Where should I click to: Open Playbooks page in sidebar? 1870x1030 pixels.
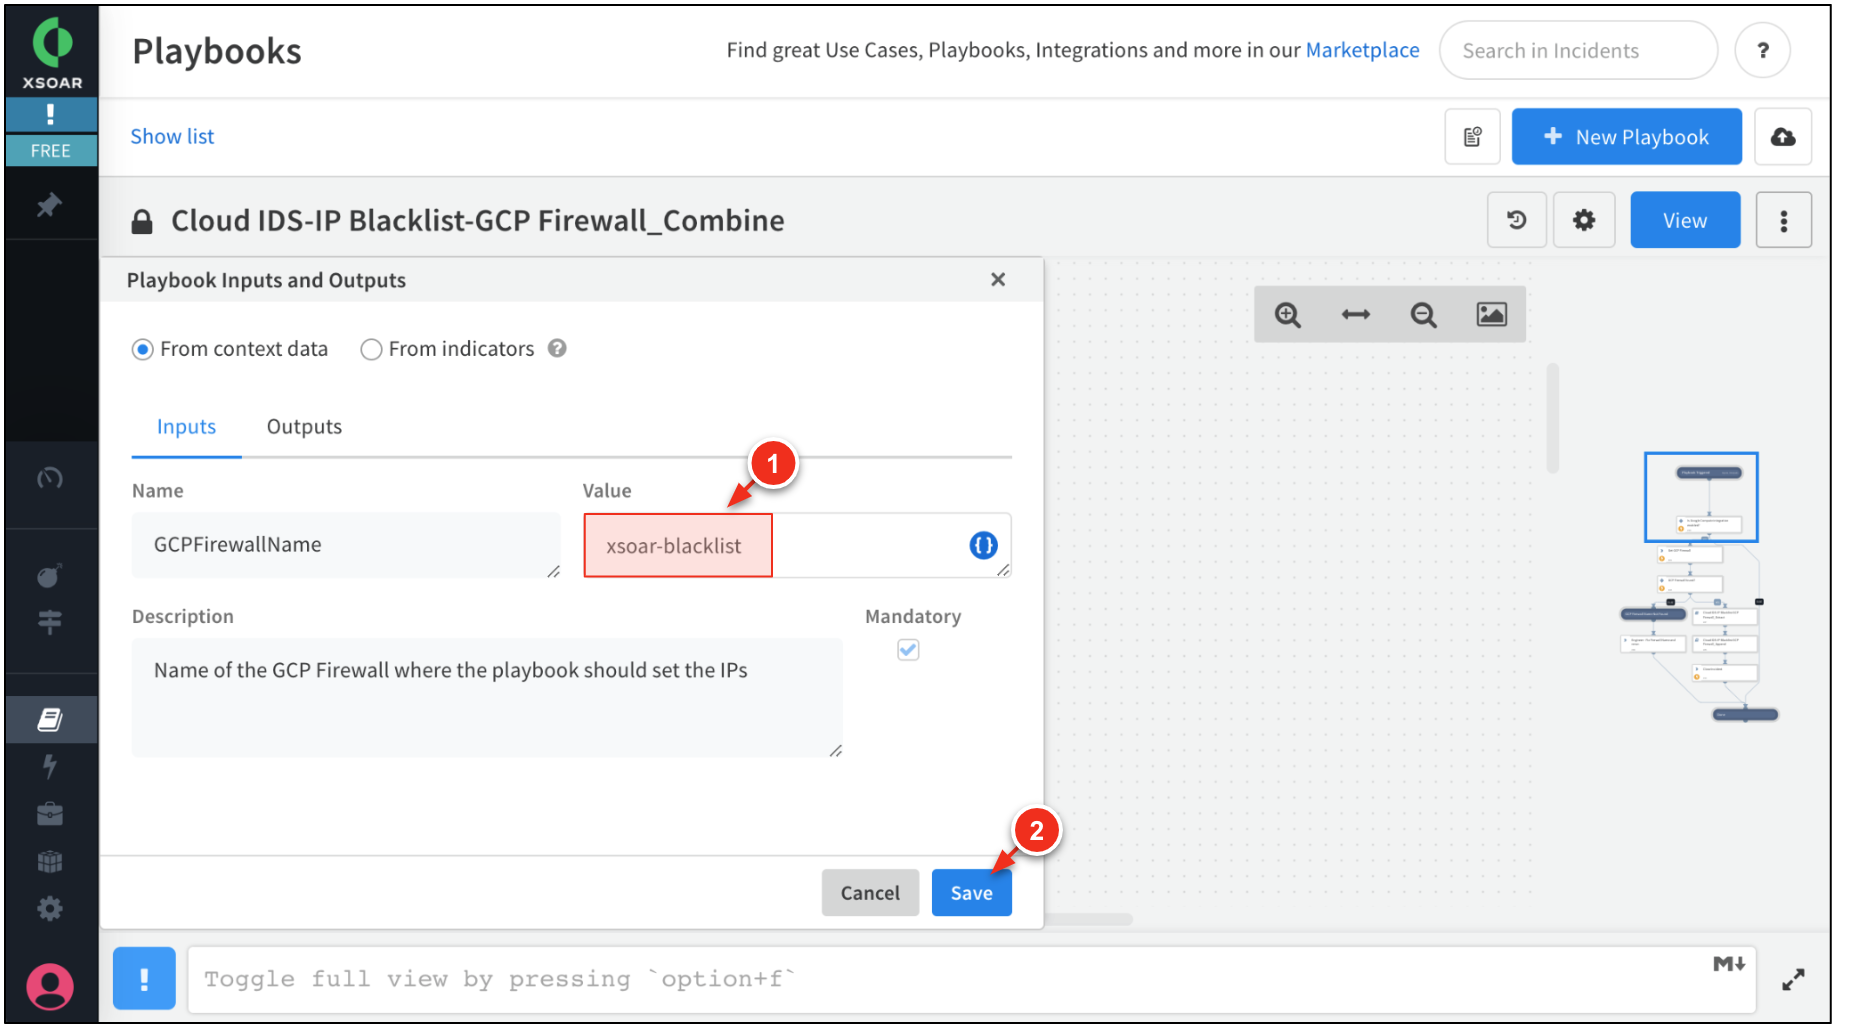click(50, 720)
